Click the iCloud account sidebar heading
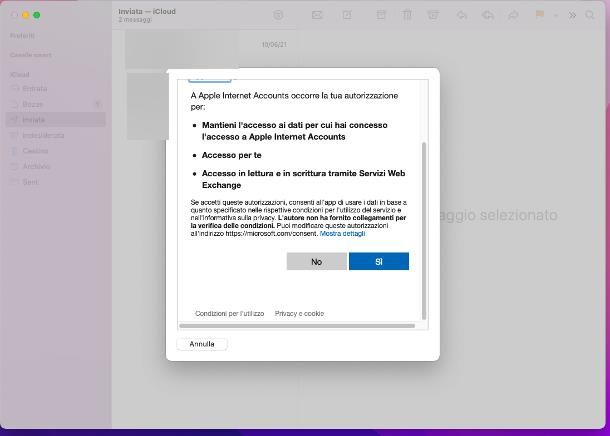610x436 pixels. (19, 75)
